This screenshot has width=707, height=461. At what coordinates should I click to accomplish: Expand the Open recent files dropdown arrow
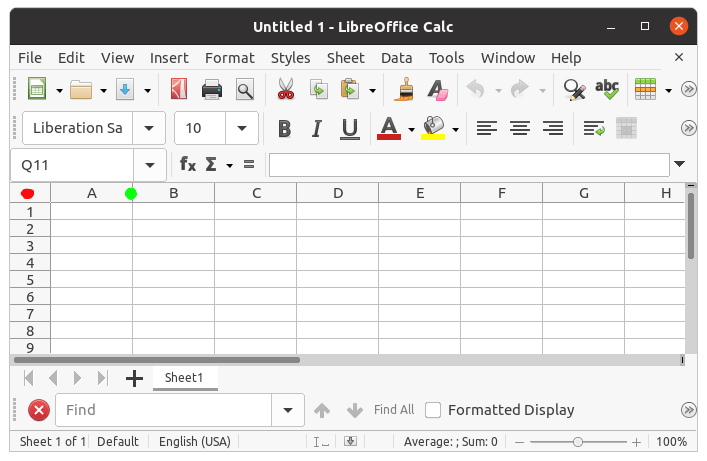(x=104, y=91)
